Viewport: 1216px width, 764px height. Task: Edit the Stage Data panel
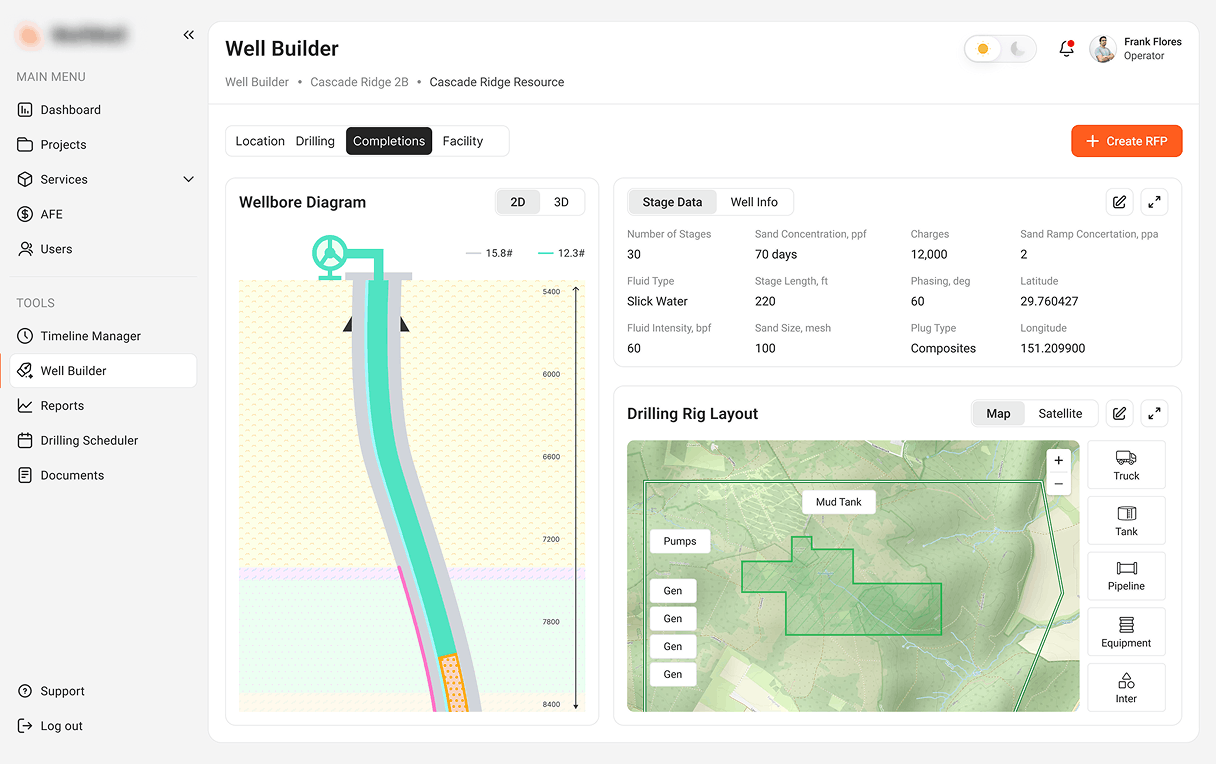point(1120,202)
